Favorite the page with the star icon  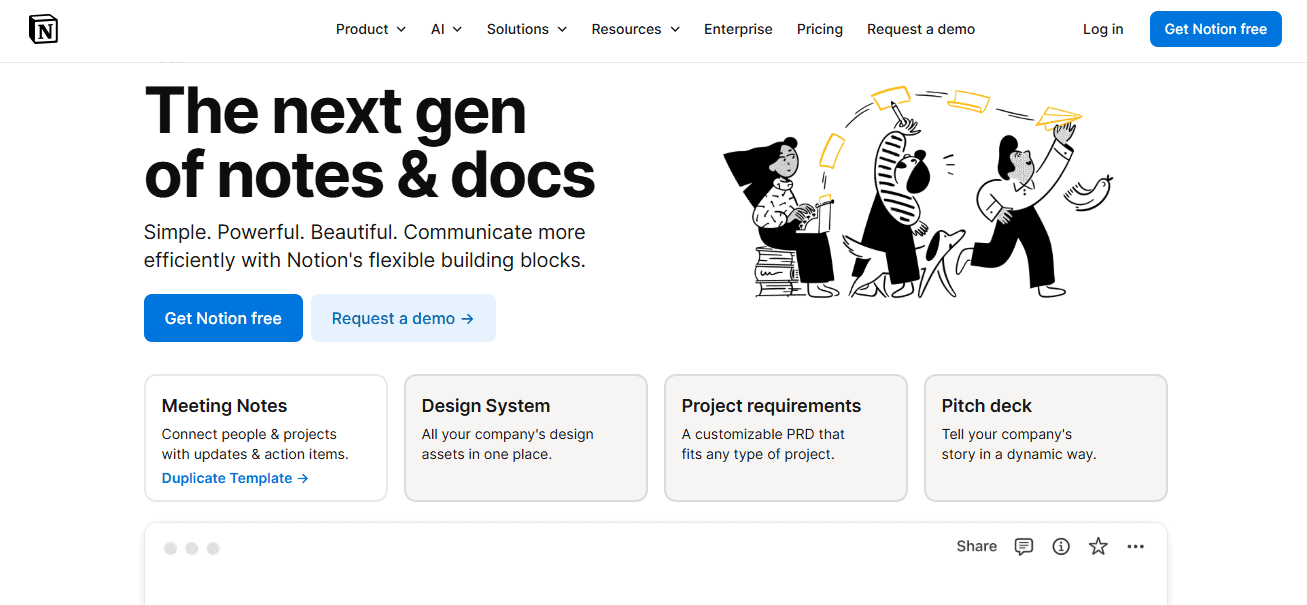pos(1098,546)
